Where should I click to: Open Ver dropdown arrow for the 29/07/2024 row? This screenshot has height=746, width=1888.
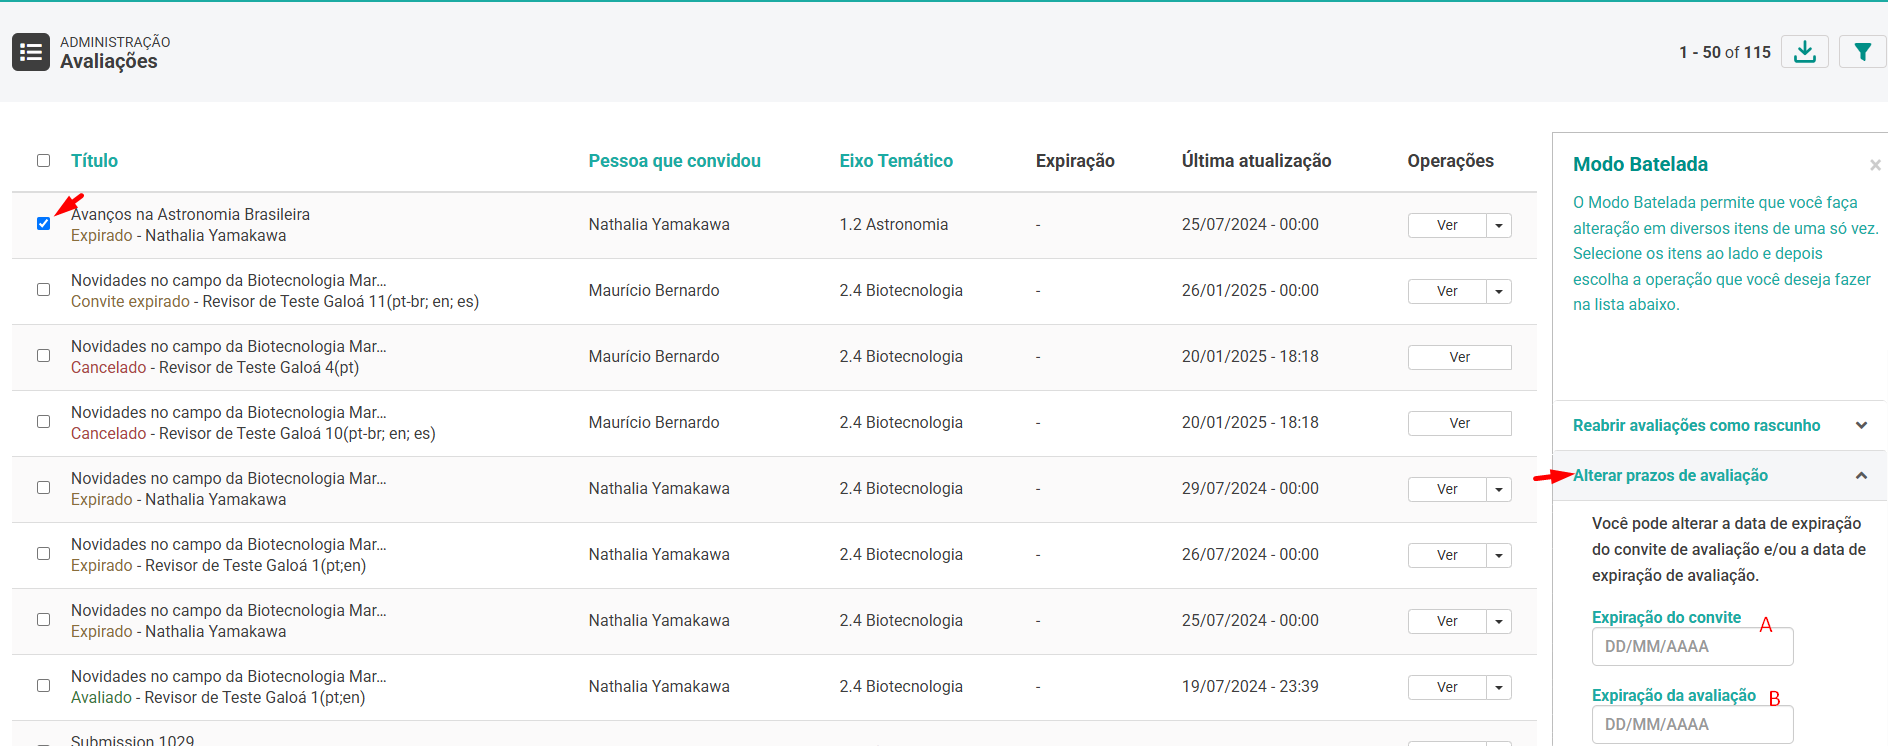point(1499,489)
